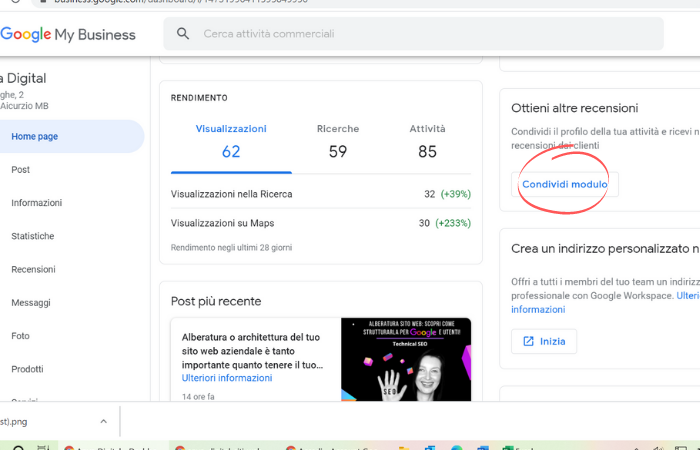Click the Cerca attività commerciali search field

(420, 34)
